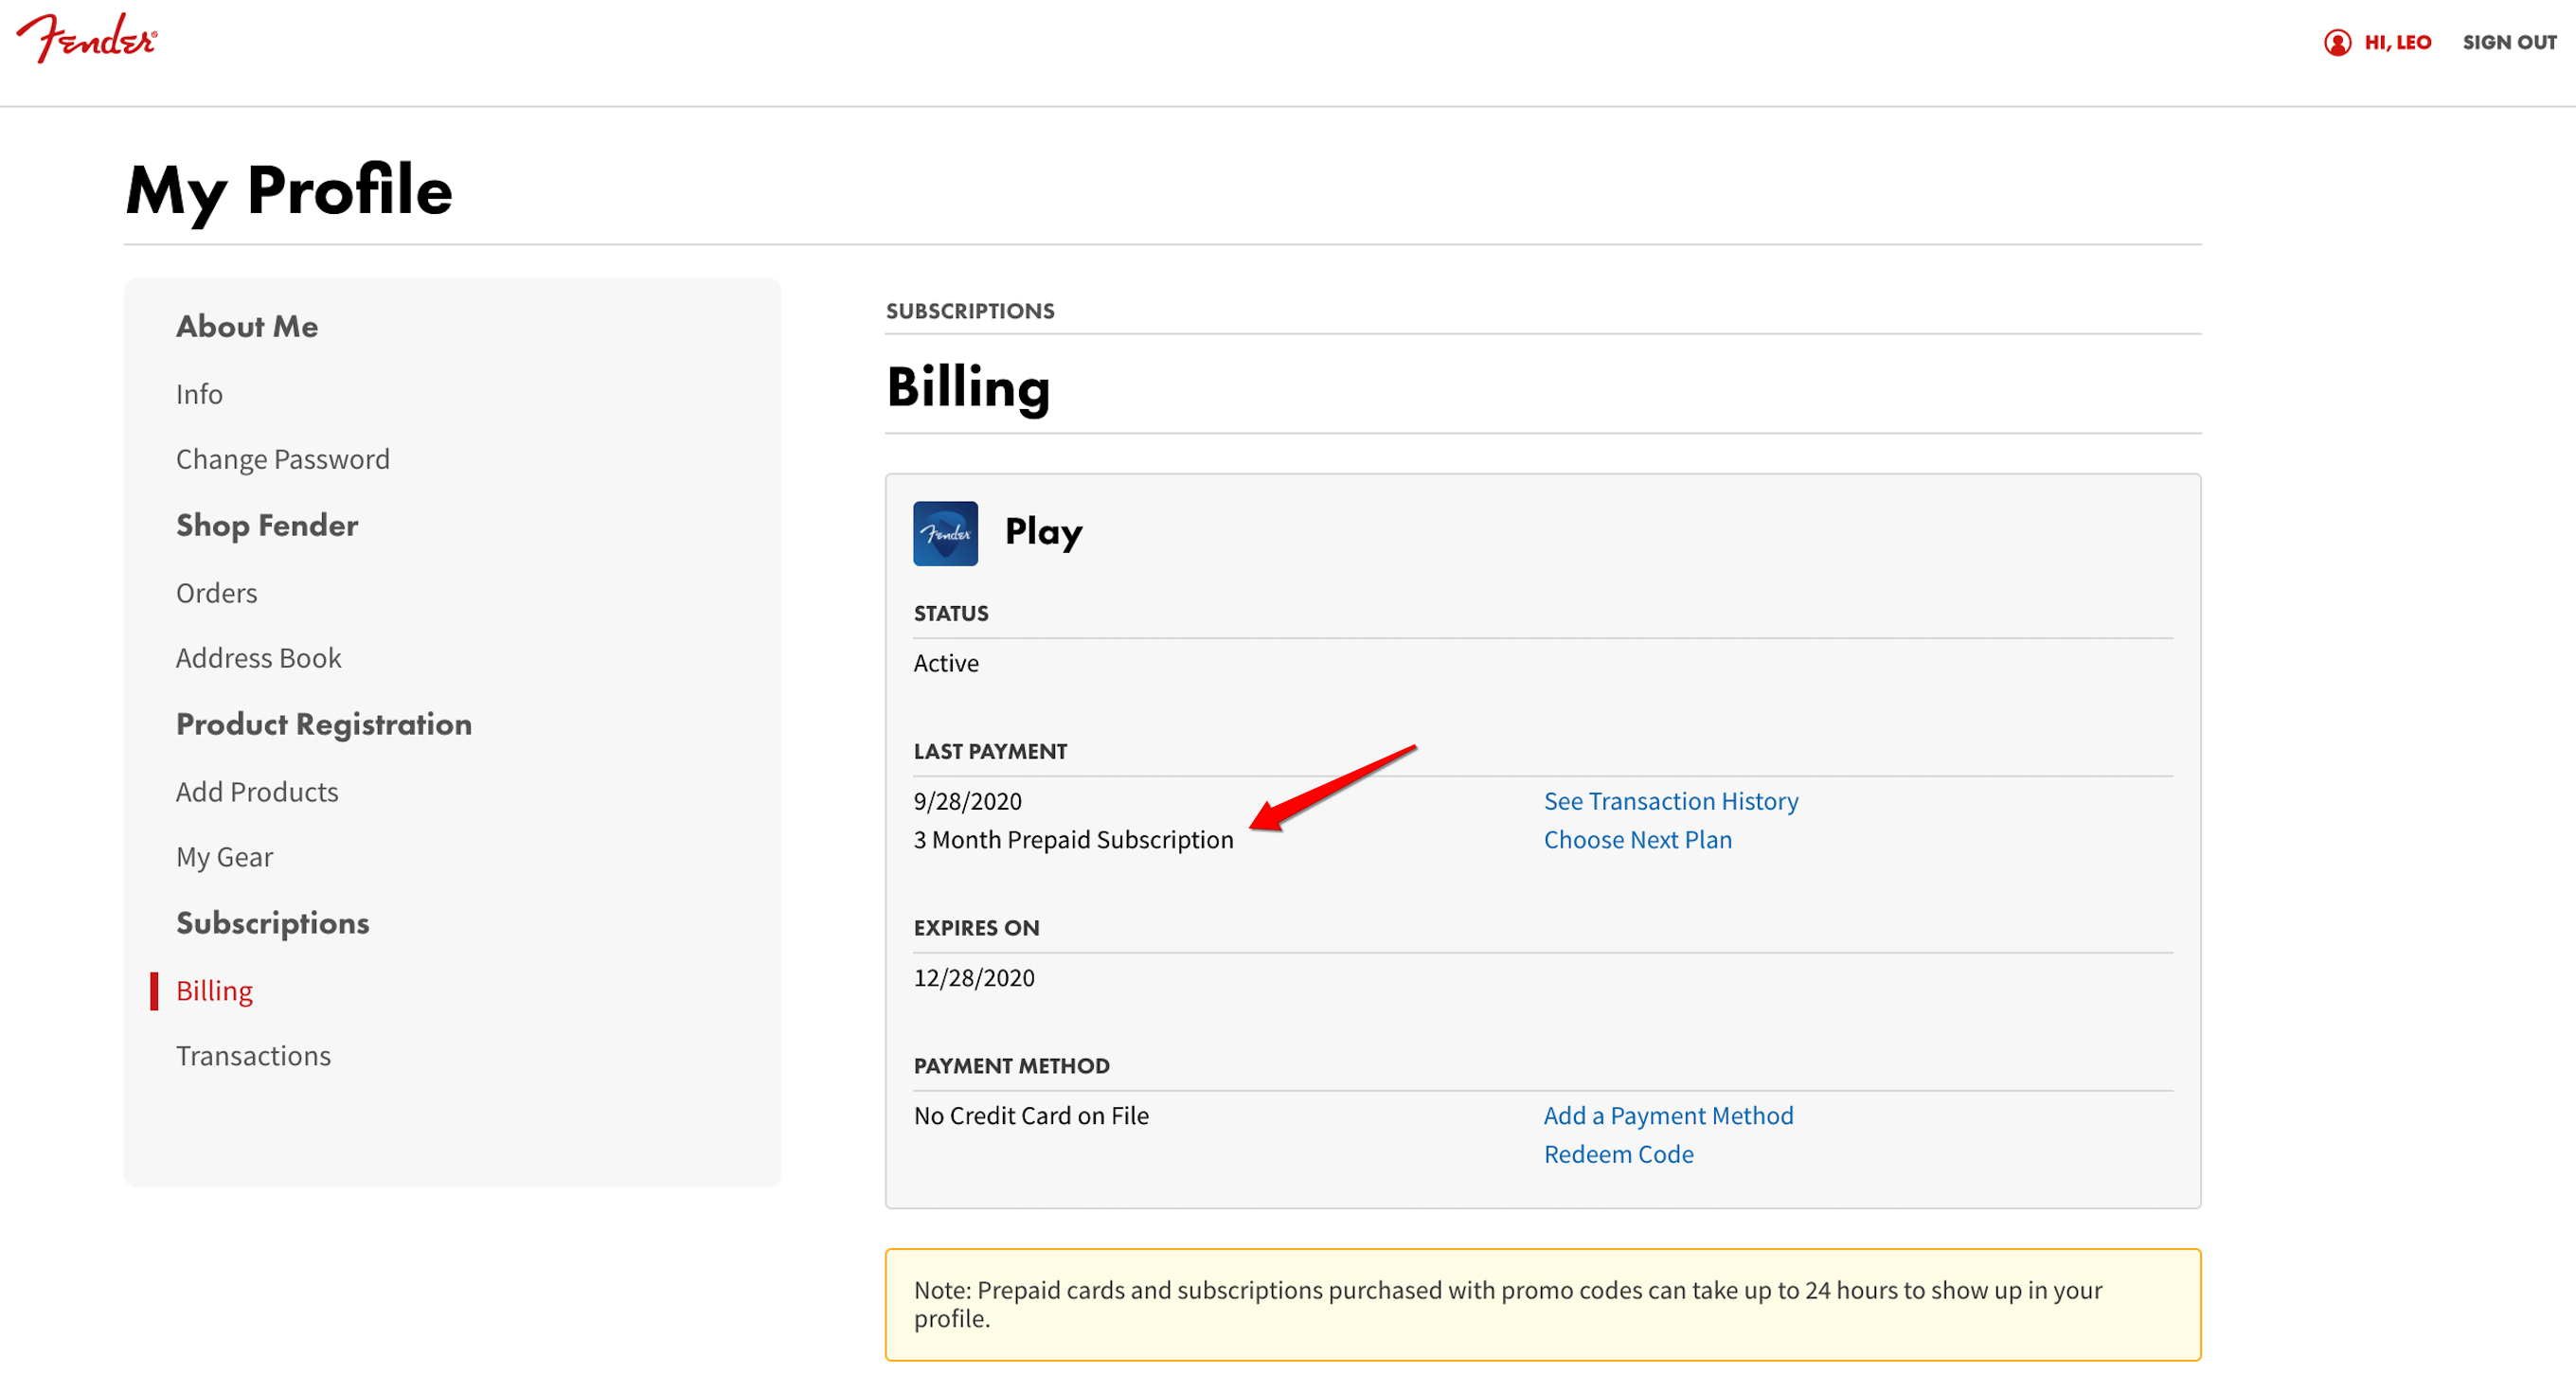The width and height of the screenshot is (2576, 1392).
Task: Click the About Me heading
Action: point(247,326)
